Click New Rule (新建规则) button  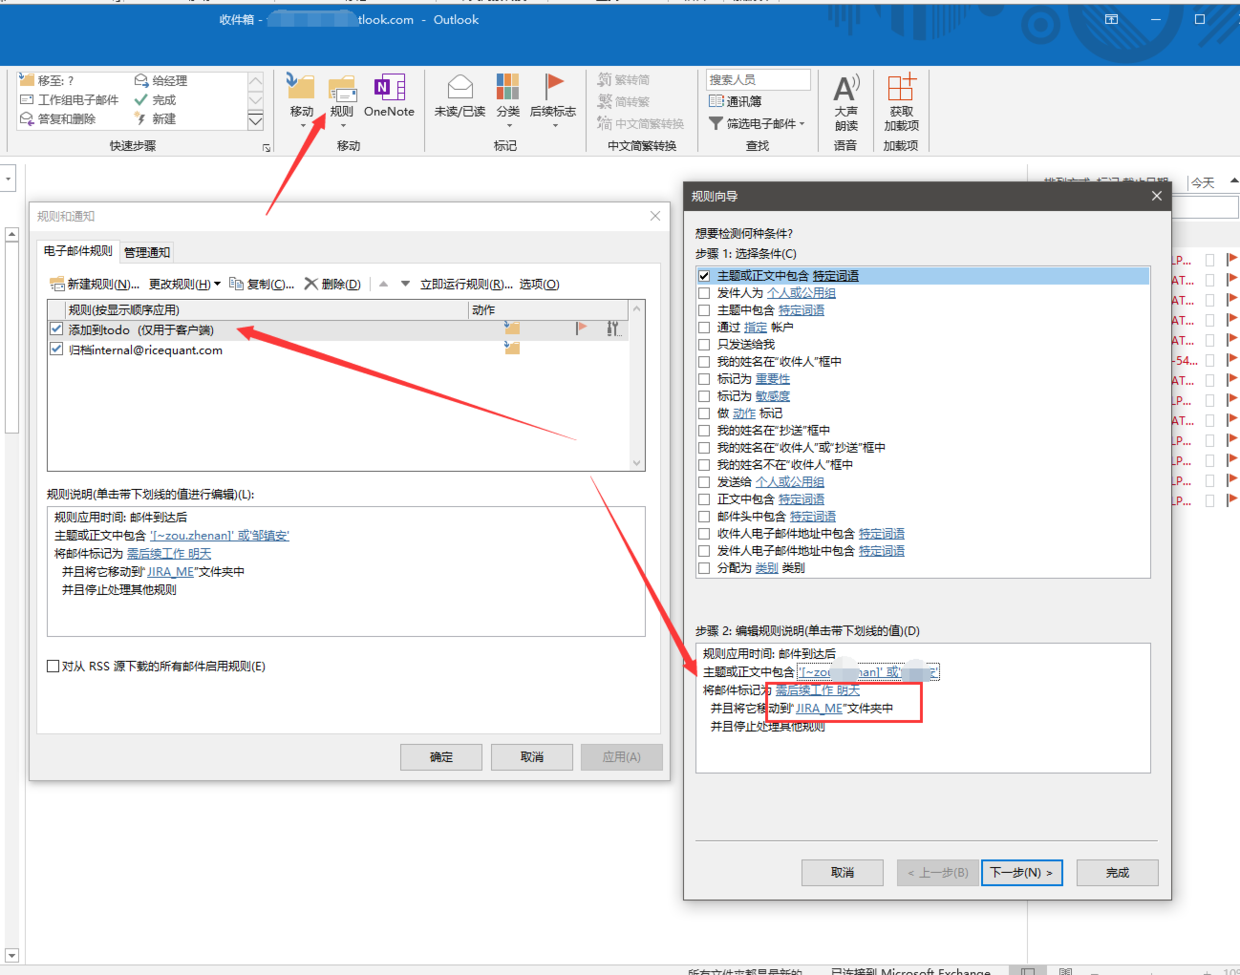[94, 284]
